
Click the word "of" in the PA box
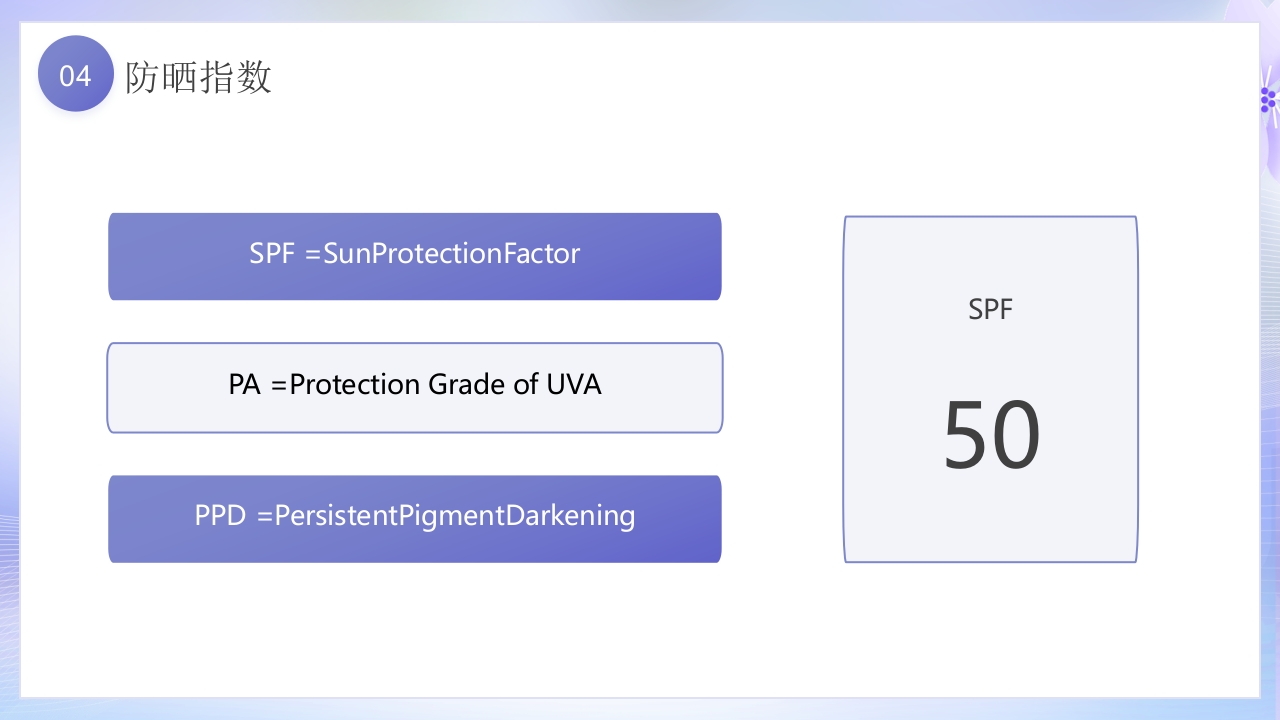(x=526, y=385)
